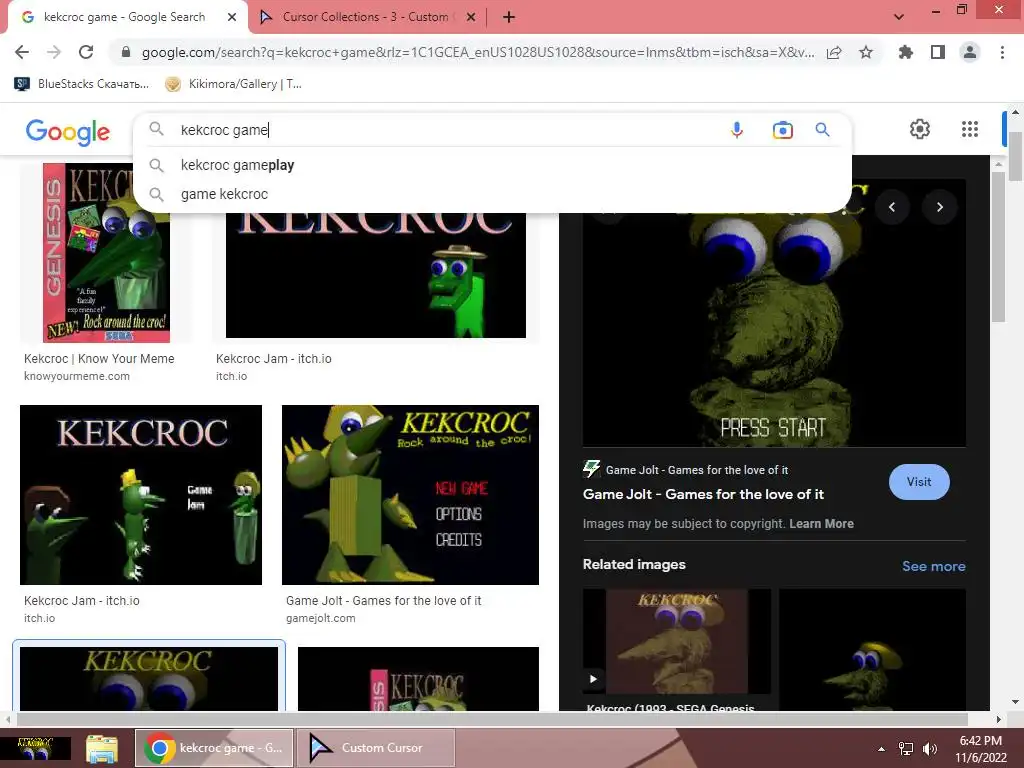1024x768 pixels.
Task: Switch to Cursor Collections Custom tab
Action: [364, 17]
